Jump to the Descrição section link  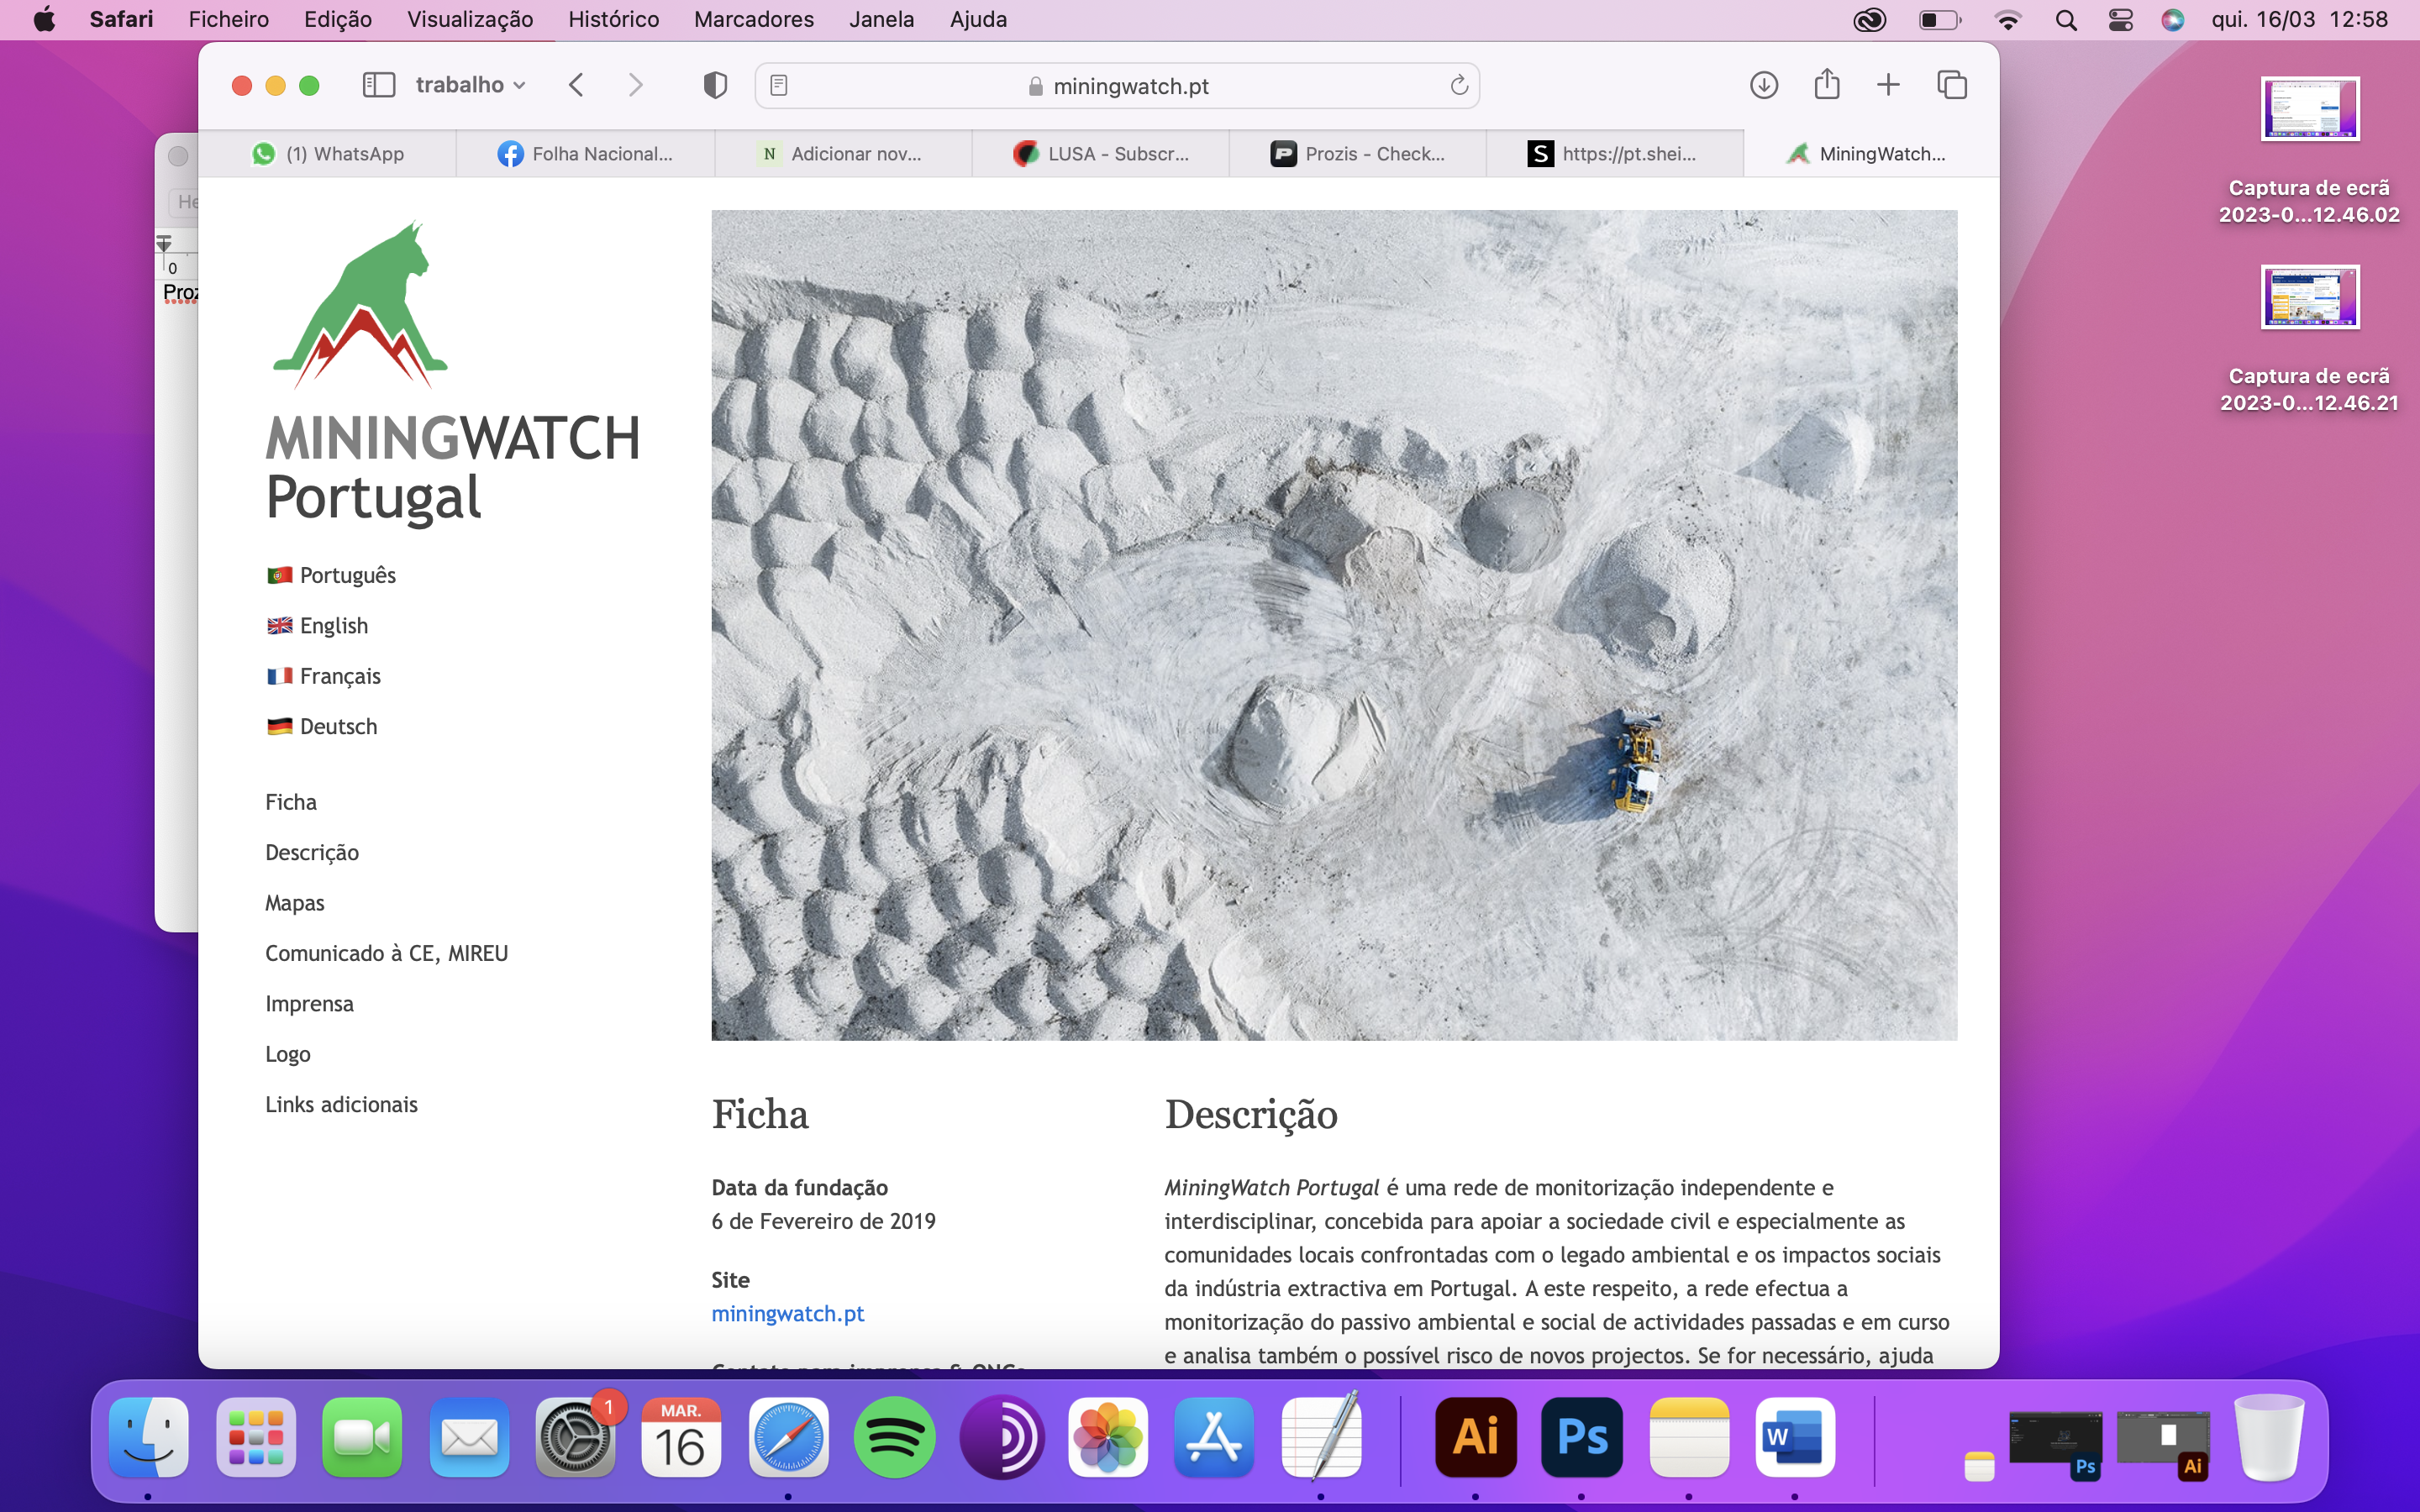(312, 853)
